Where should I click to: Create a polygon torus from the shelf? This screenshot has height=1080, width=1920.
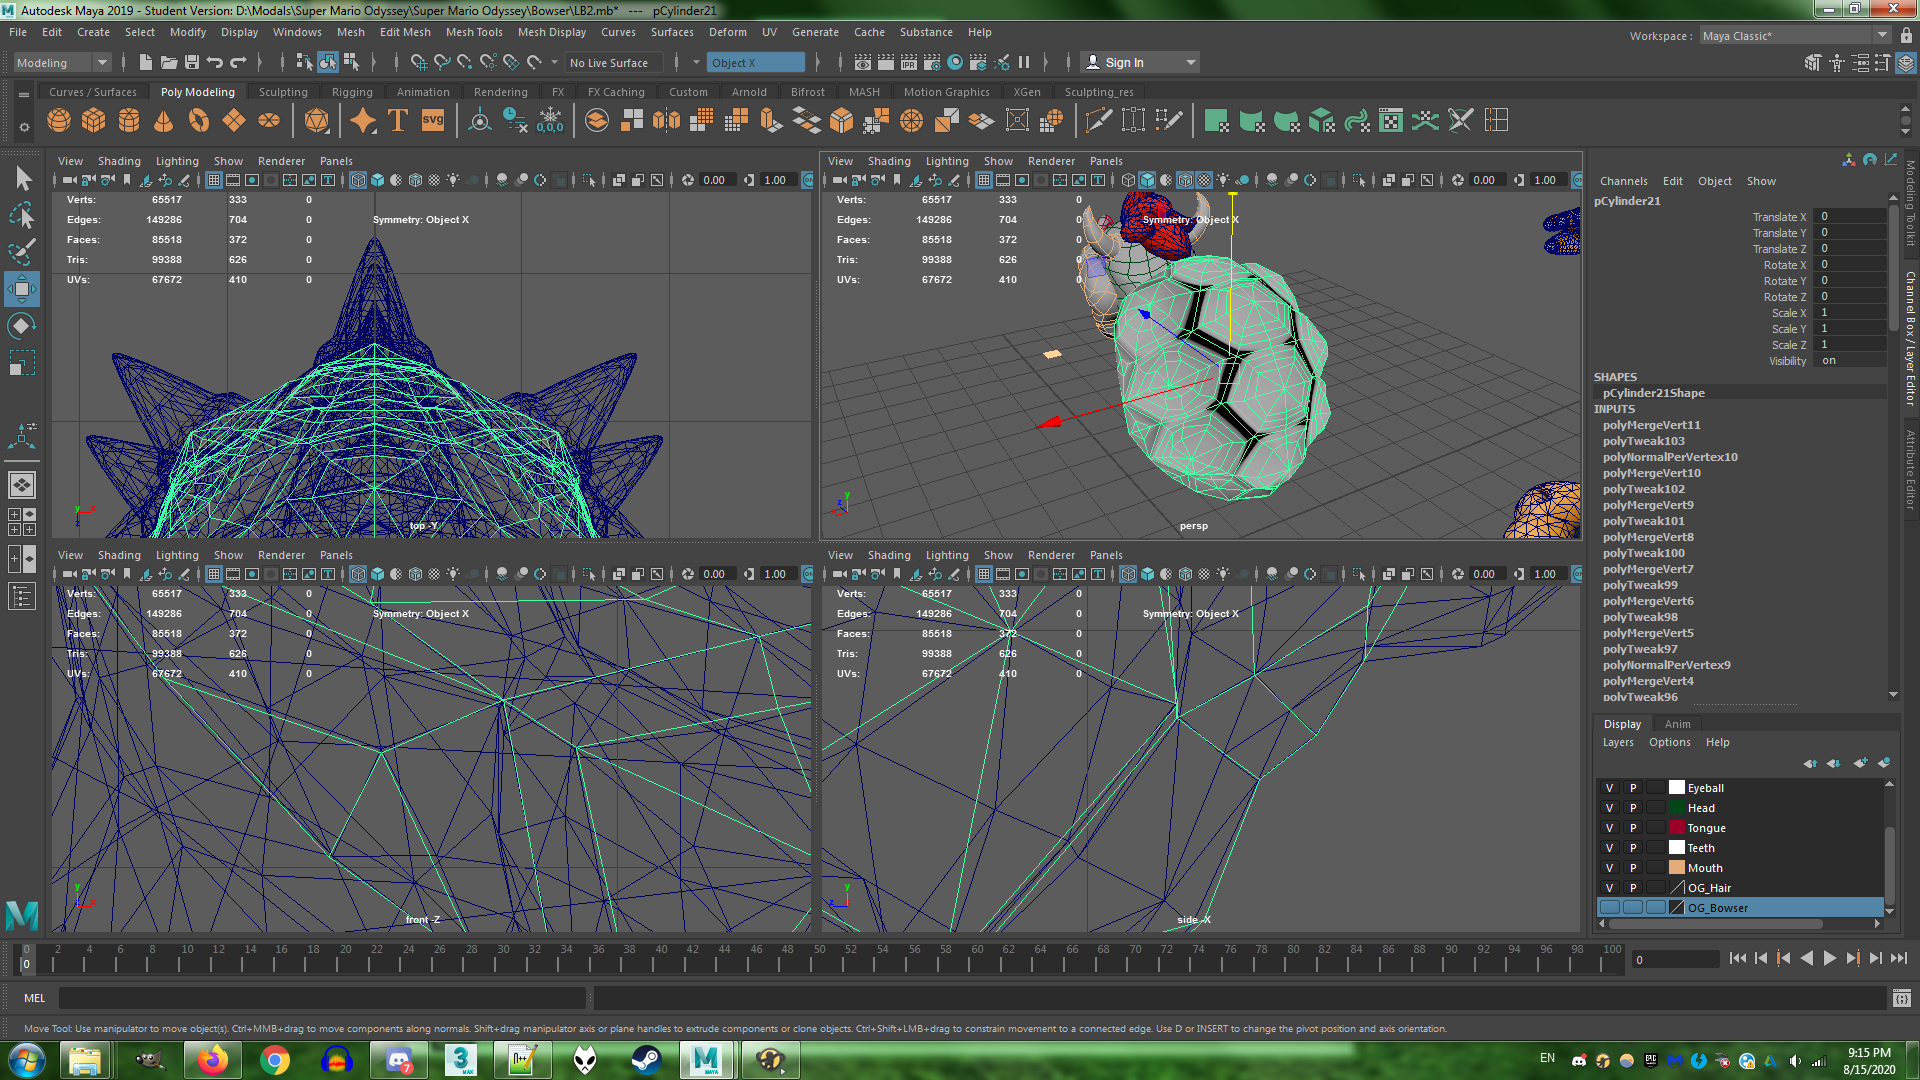pos(199,121)
